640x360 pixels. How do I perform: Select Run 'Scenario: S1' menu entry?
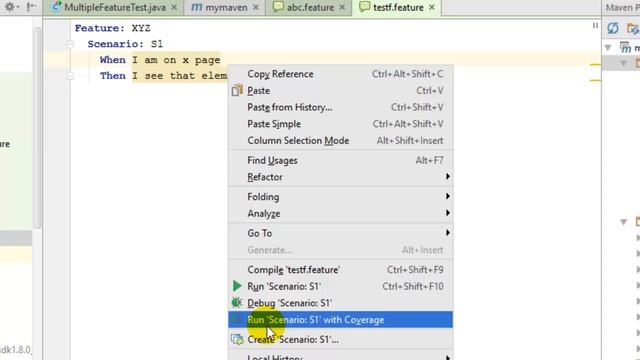(340, 287)
